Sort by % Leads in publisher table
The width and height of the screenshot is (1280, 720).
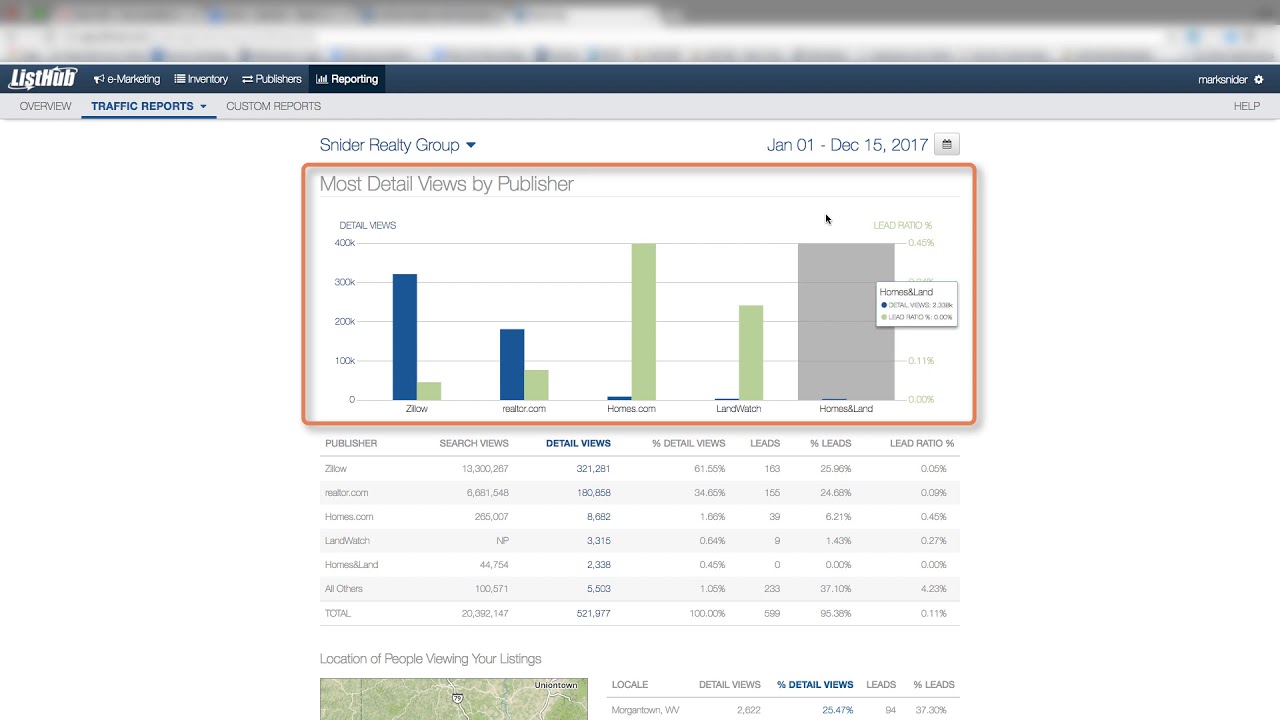click(x=830, y=443)
